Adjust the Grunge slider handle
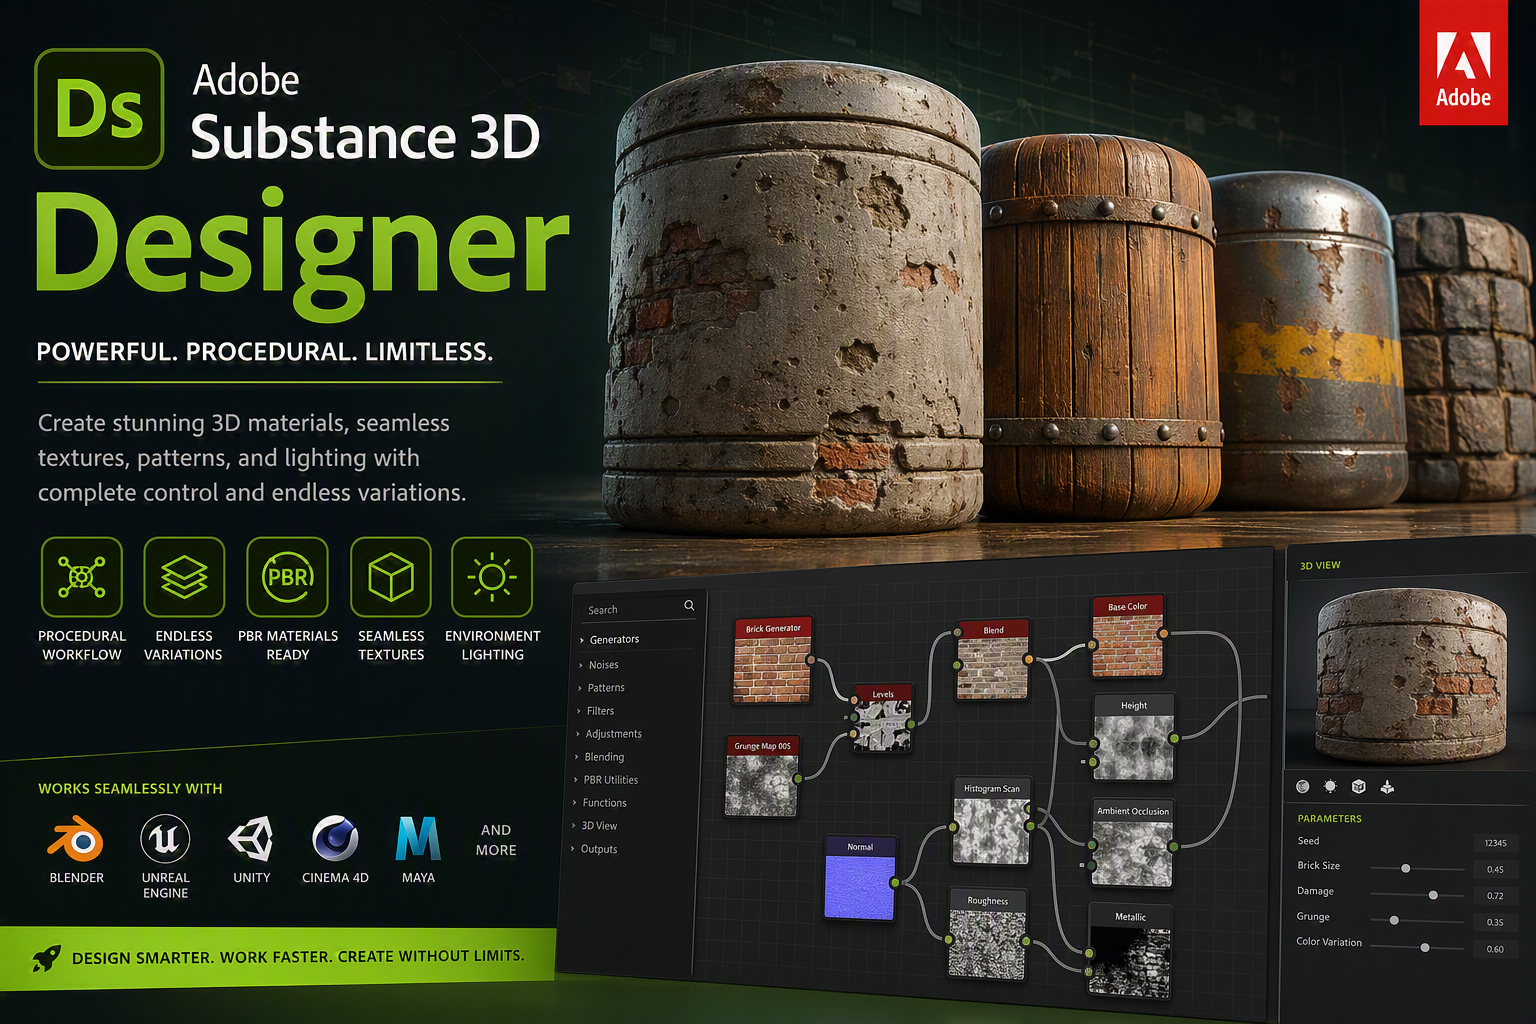 tap(1394, 920)
